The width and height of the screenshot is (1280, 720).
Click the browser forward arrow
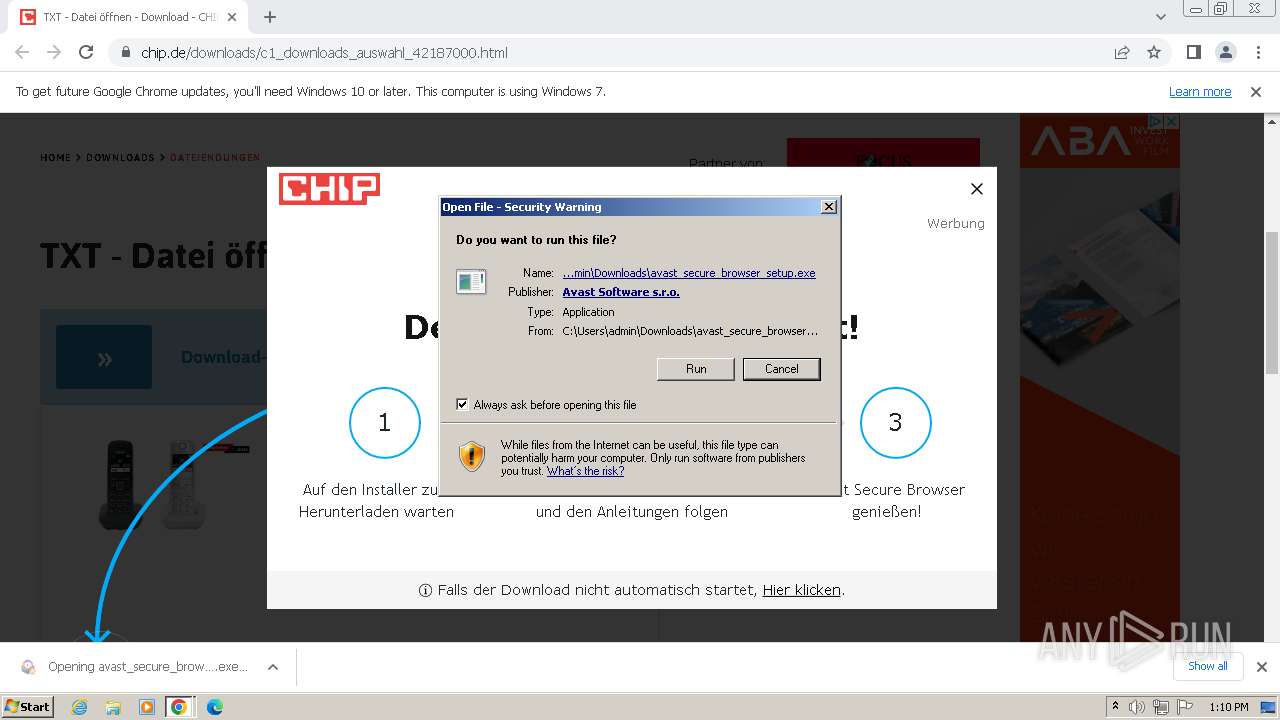(54, 52)
